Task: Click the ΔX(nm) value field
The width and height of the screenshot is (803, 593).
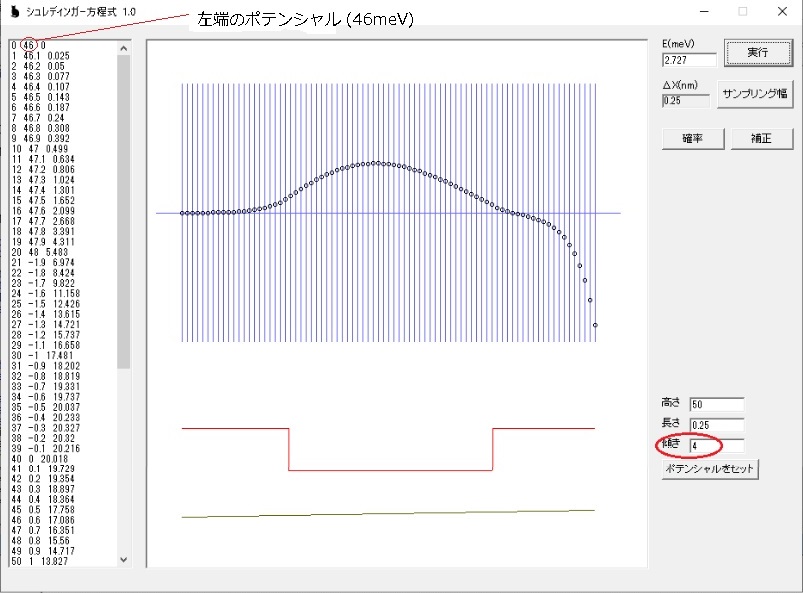Action: click(x=685, y=100)
